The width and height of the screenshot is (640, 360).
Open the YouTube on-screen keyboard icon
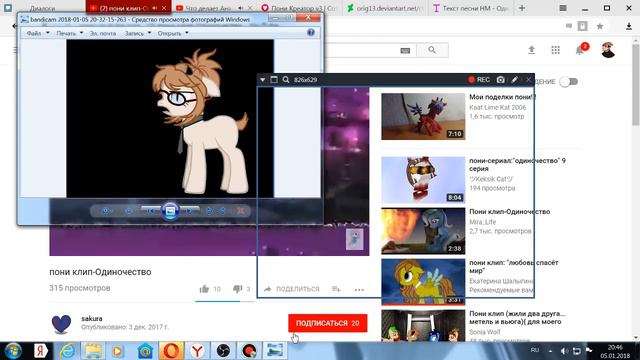(x=405, y=51)
